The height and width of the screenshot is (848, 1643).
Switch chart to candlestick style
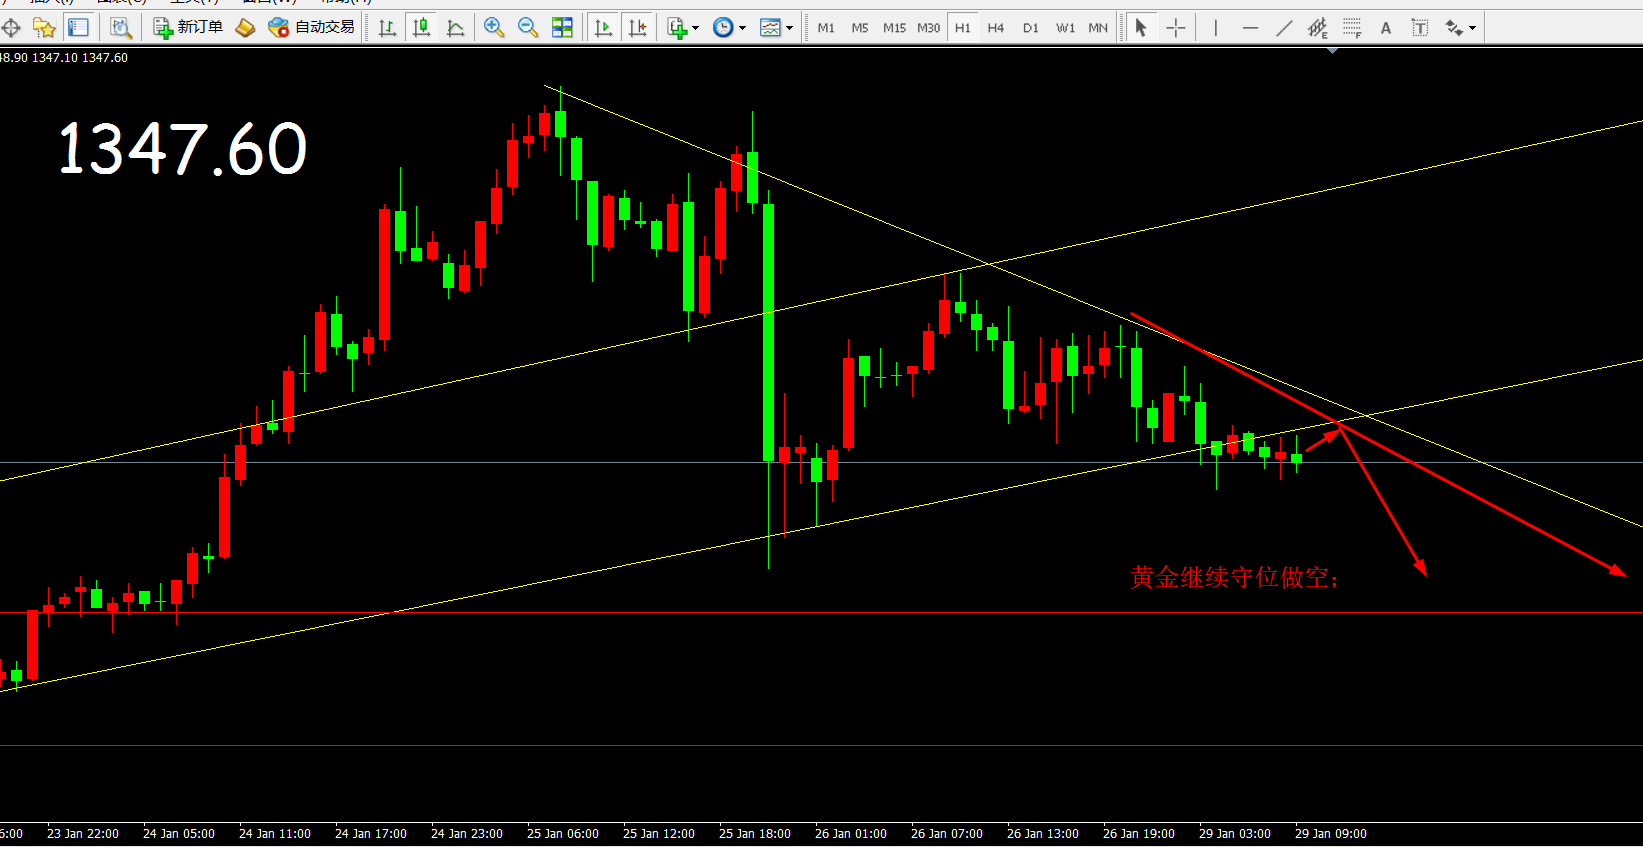tap(422, 28)
